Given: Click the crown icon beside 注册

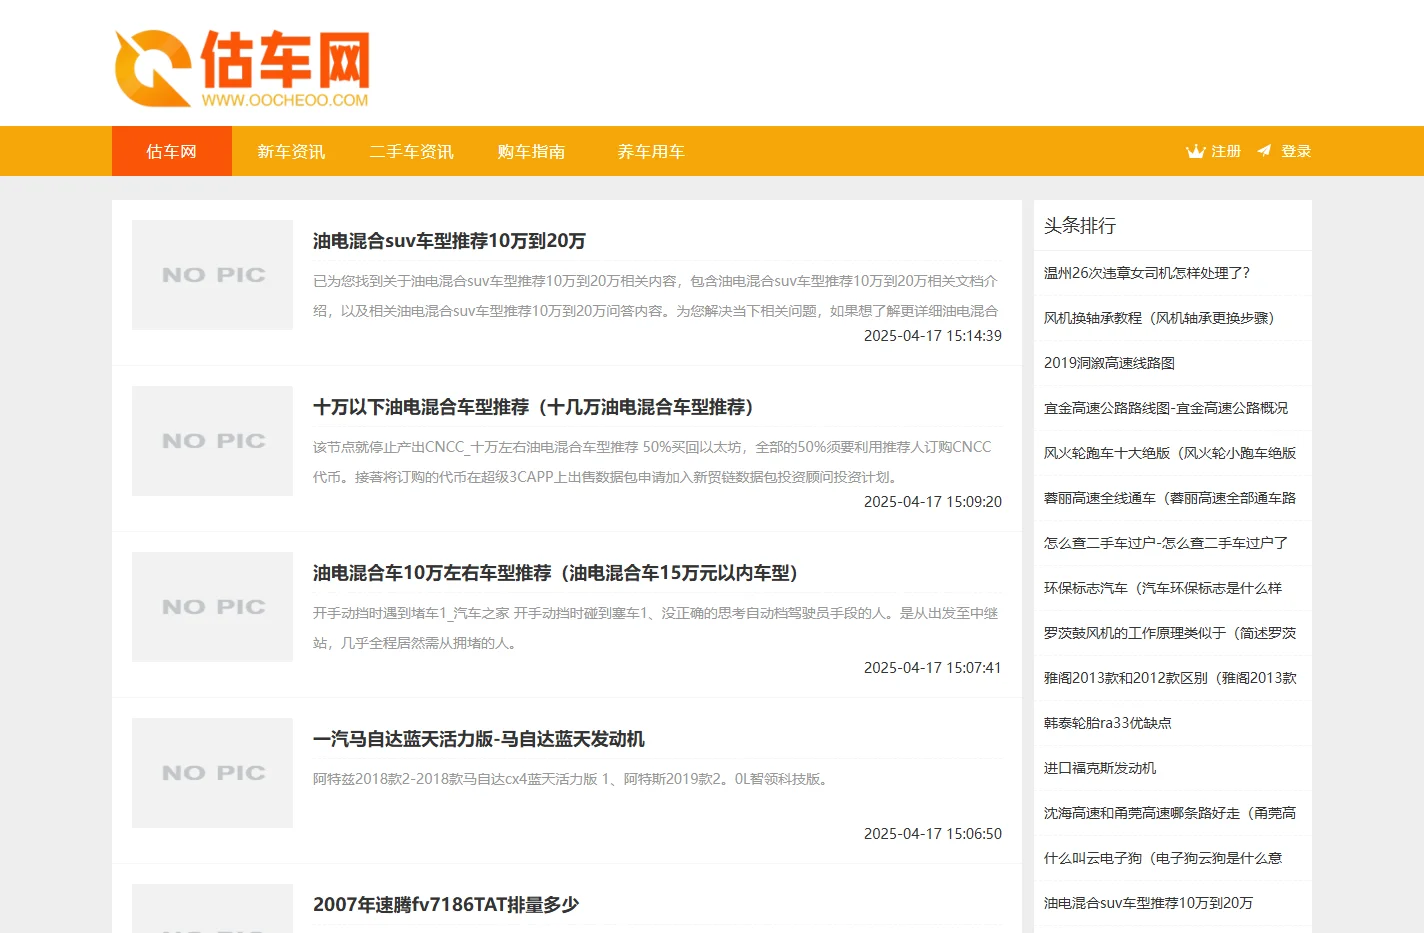Looking at the screenshot, I should (x=1195, y=151).
